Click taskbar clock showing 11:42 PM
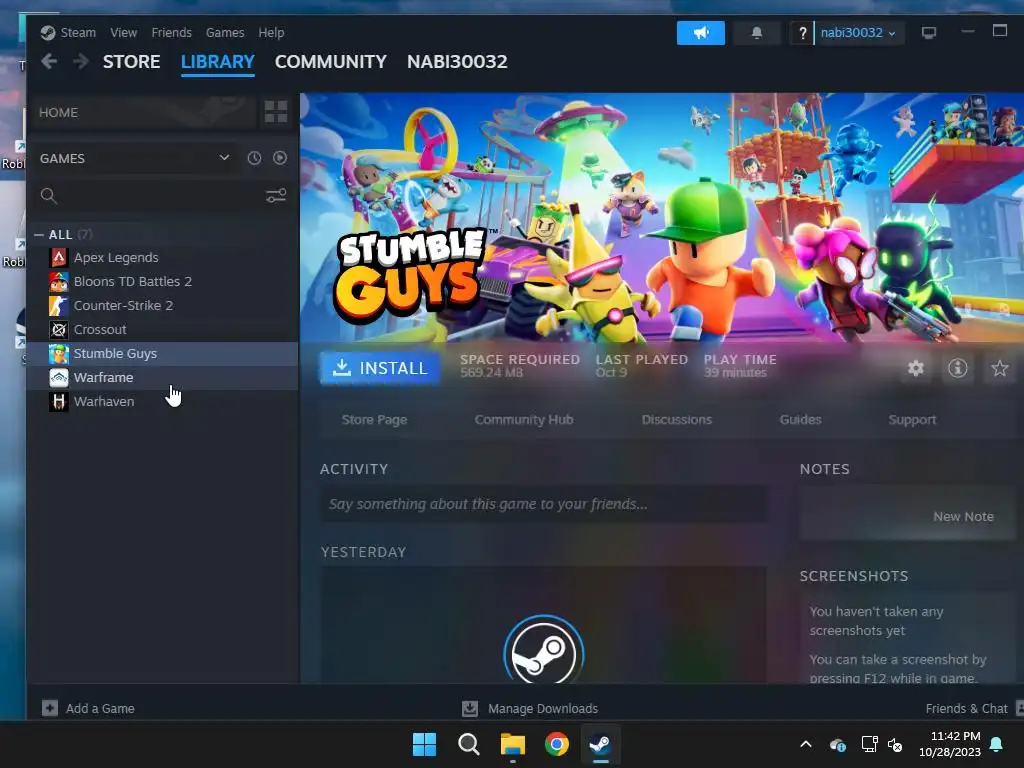This screenshot has height=768, width=1024. pos(950,744)
